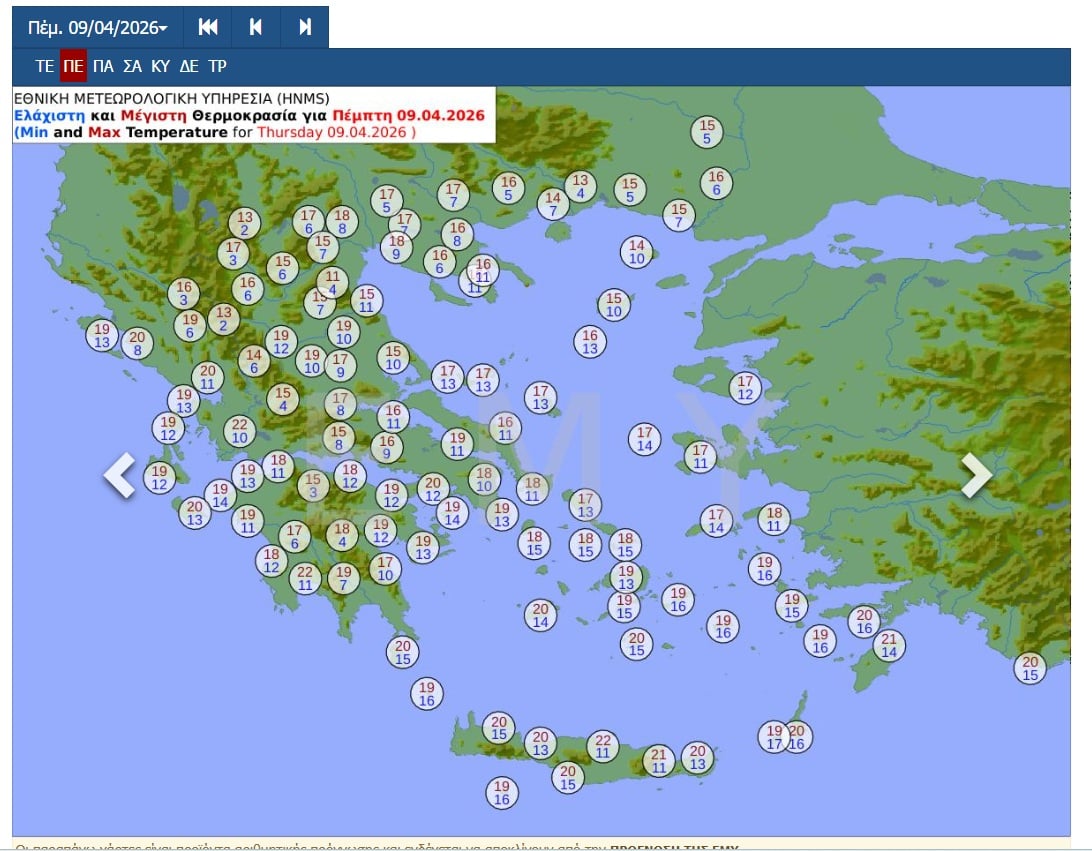Click the right arrow on the map
Viewport: 1092px width, 851px height.
[x=976, y=476]
